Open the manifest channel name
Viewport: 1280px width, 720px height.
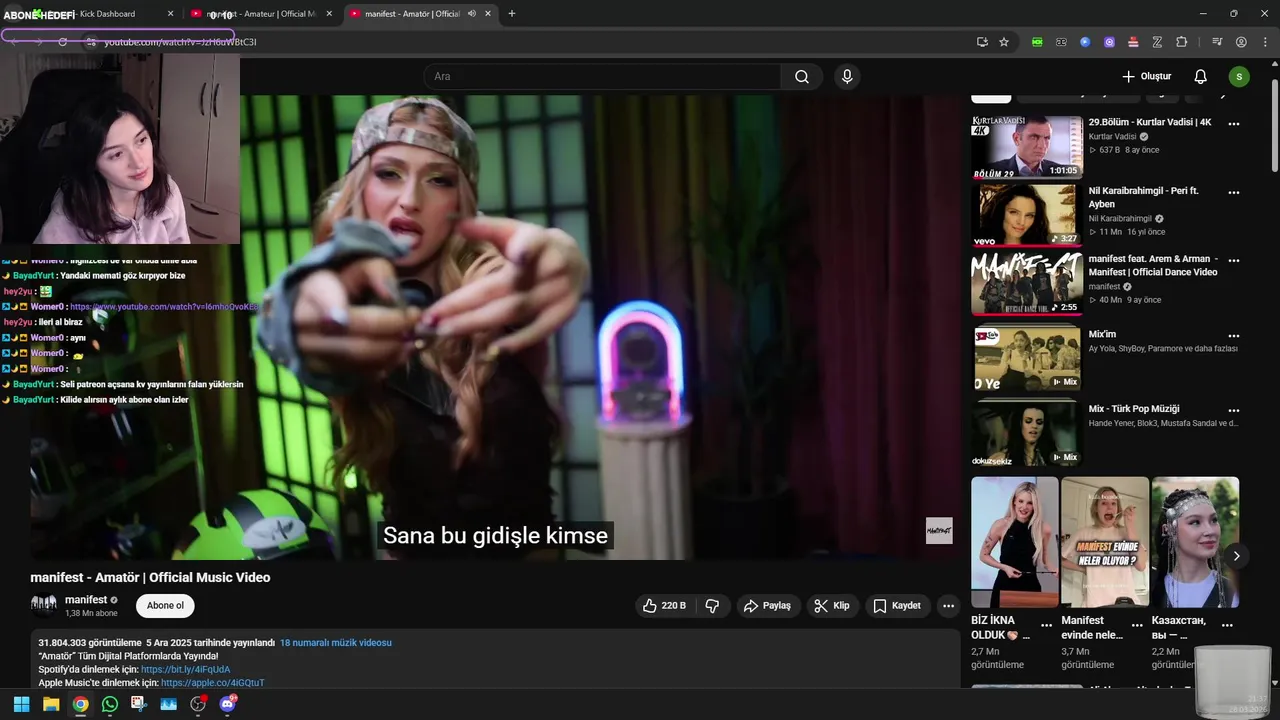(86, 600)
